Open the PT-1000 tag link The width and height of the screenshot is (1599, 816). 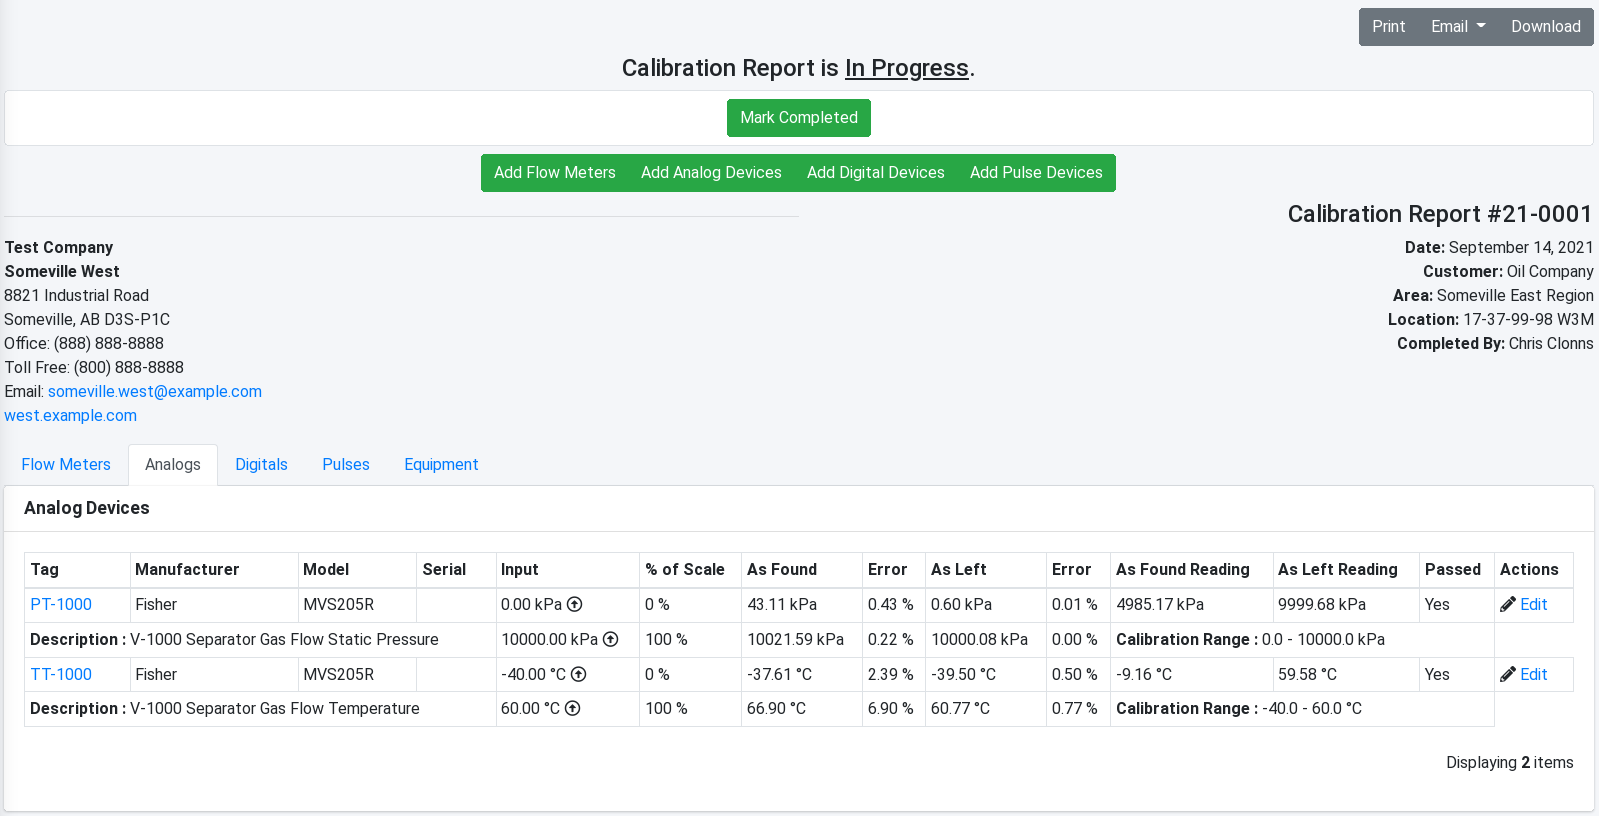[x=61, y=604]
